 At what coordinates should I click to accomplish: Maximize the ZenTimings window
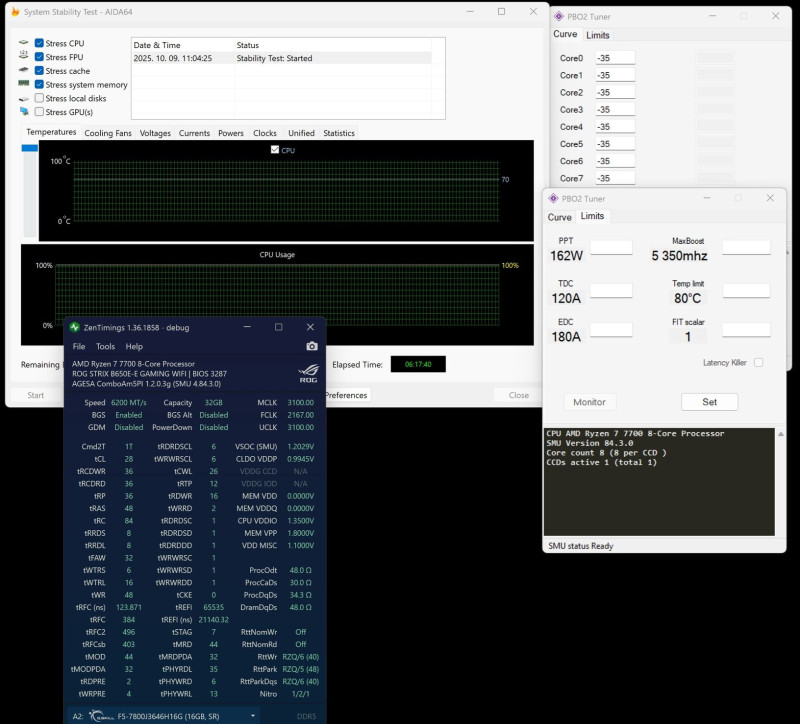279,327
